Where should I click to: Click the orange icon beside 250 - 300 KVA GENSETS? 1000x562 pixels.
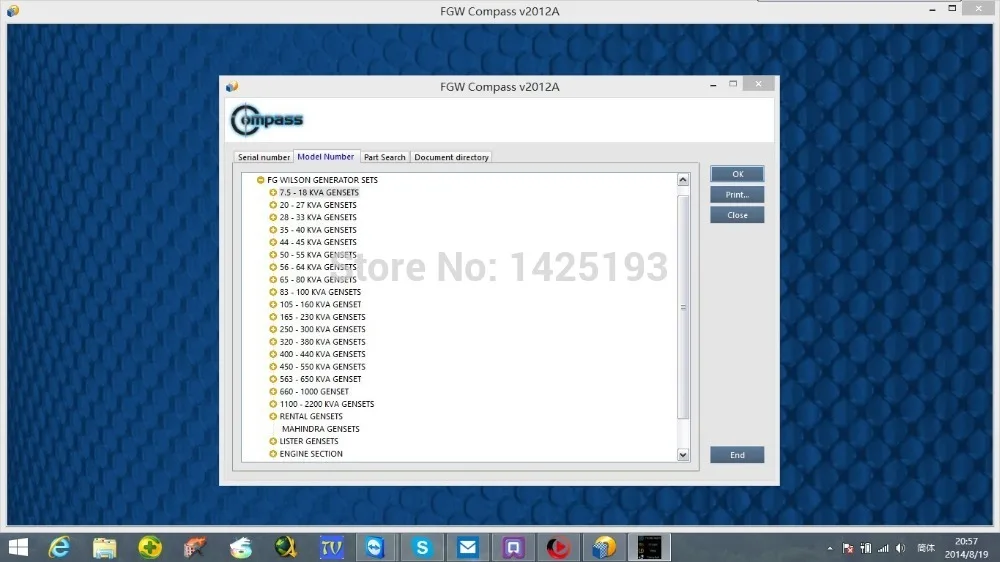(x=273, y=329)
